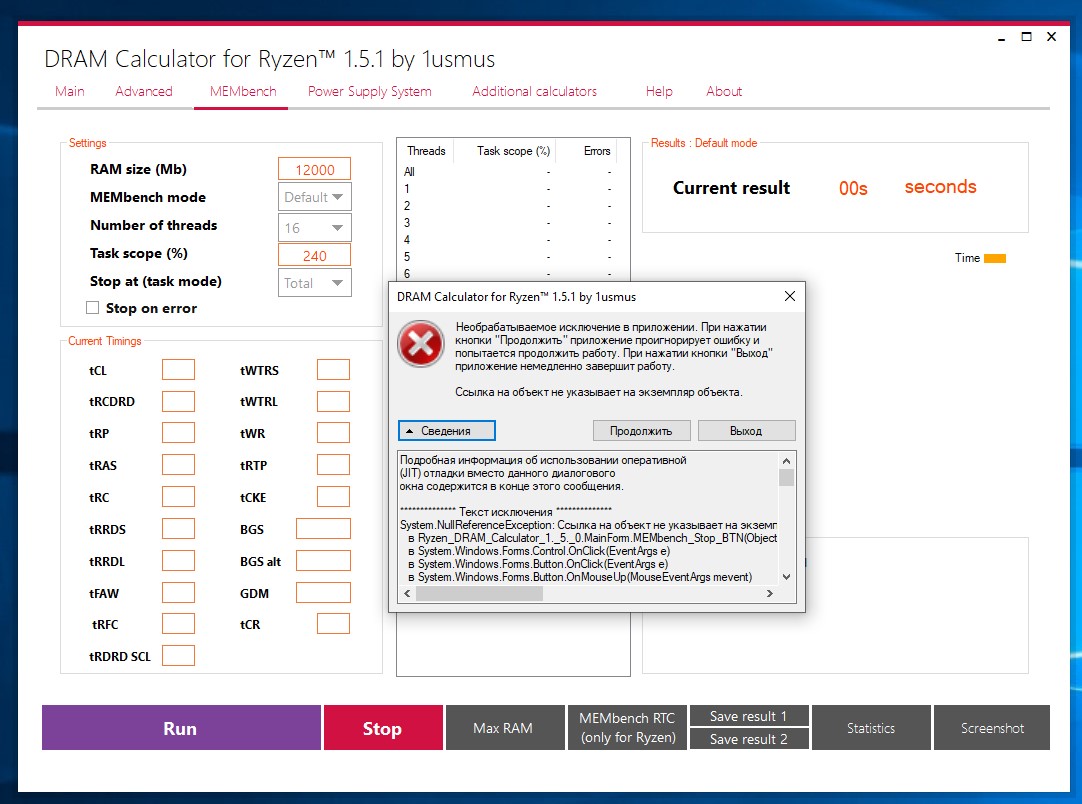Click the 00s current result value
This screenshot has height=804, width=1082.
click(853, 188)
